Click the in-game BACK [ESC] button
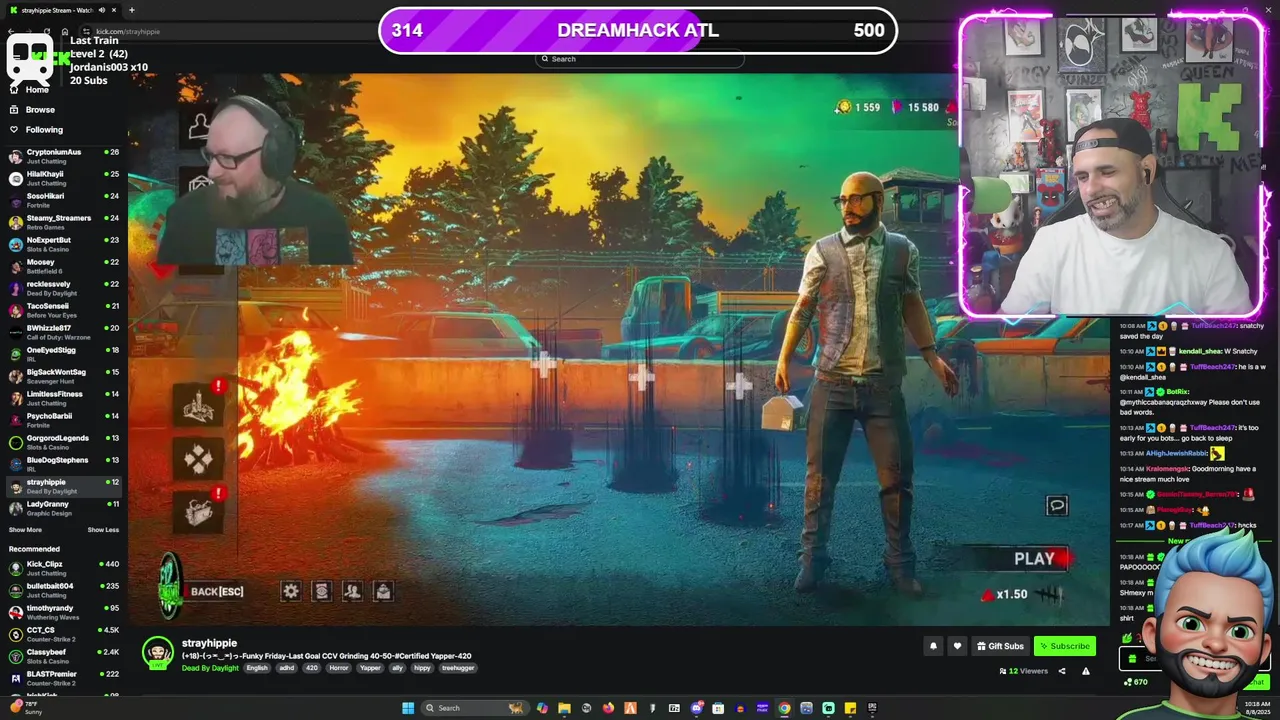 coord(217,592)
